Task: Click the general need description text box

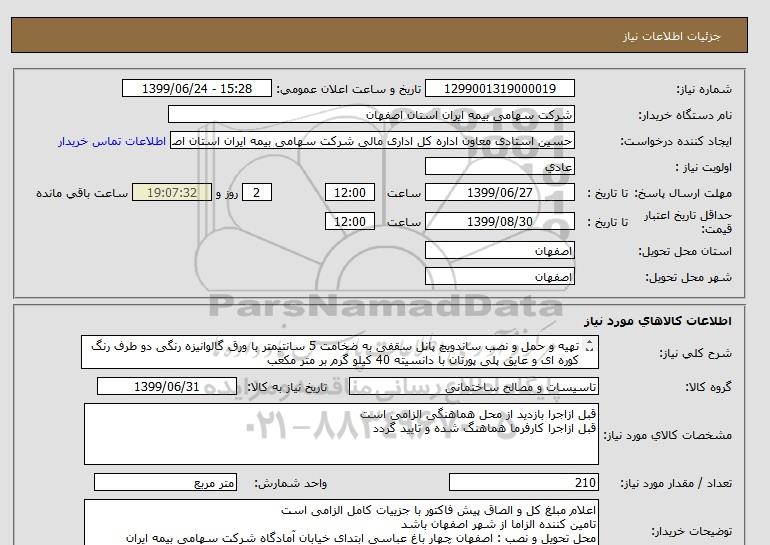Action: pos(340,353)
